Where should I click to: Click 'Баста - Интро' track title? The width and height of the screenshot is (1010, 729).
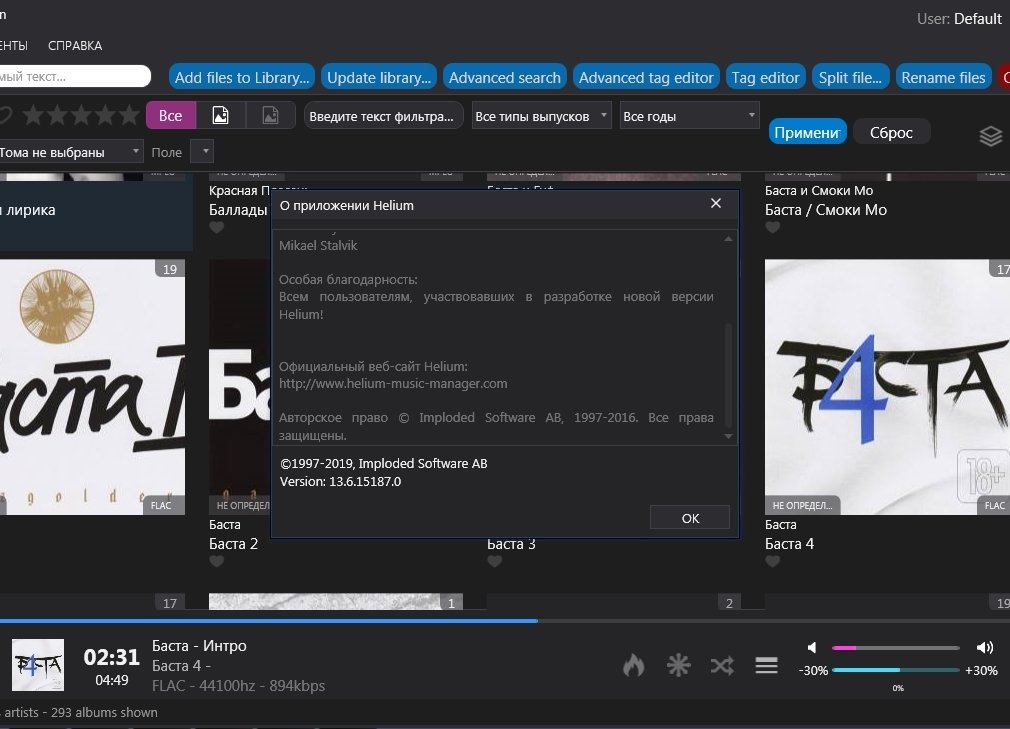199,645
